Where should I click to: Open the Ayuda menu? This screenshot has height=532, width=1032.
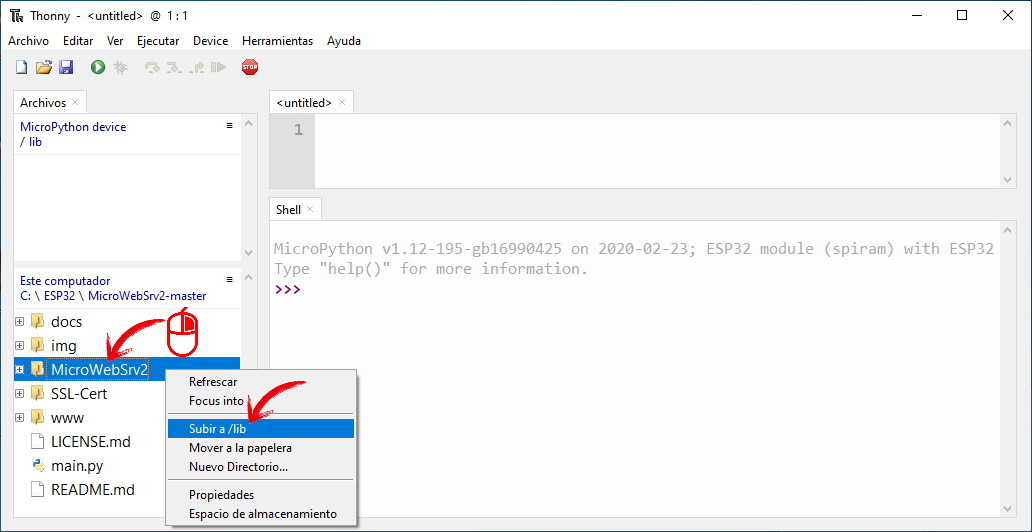[x=344, y=41]
